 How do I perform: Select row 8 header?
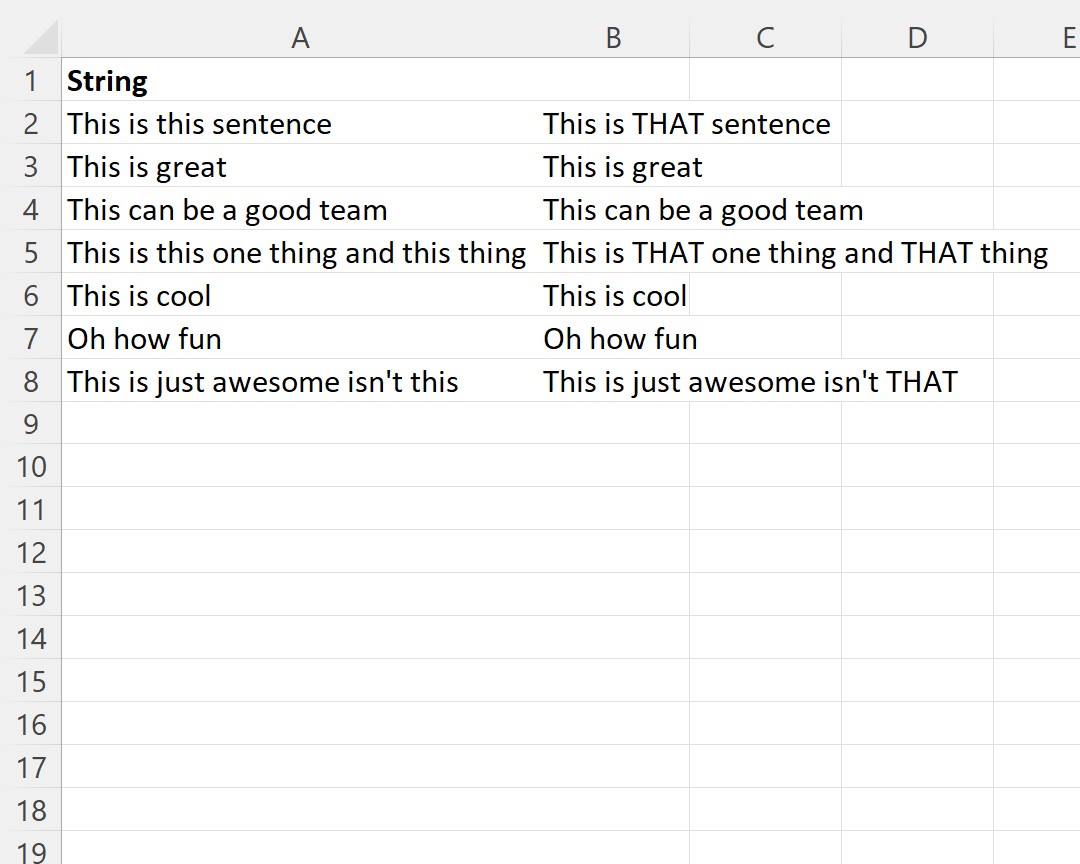31,381
